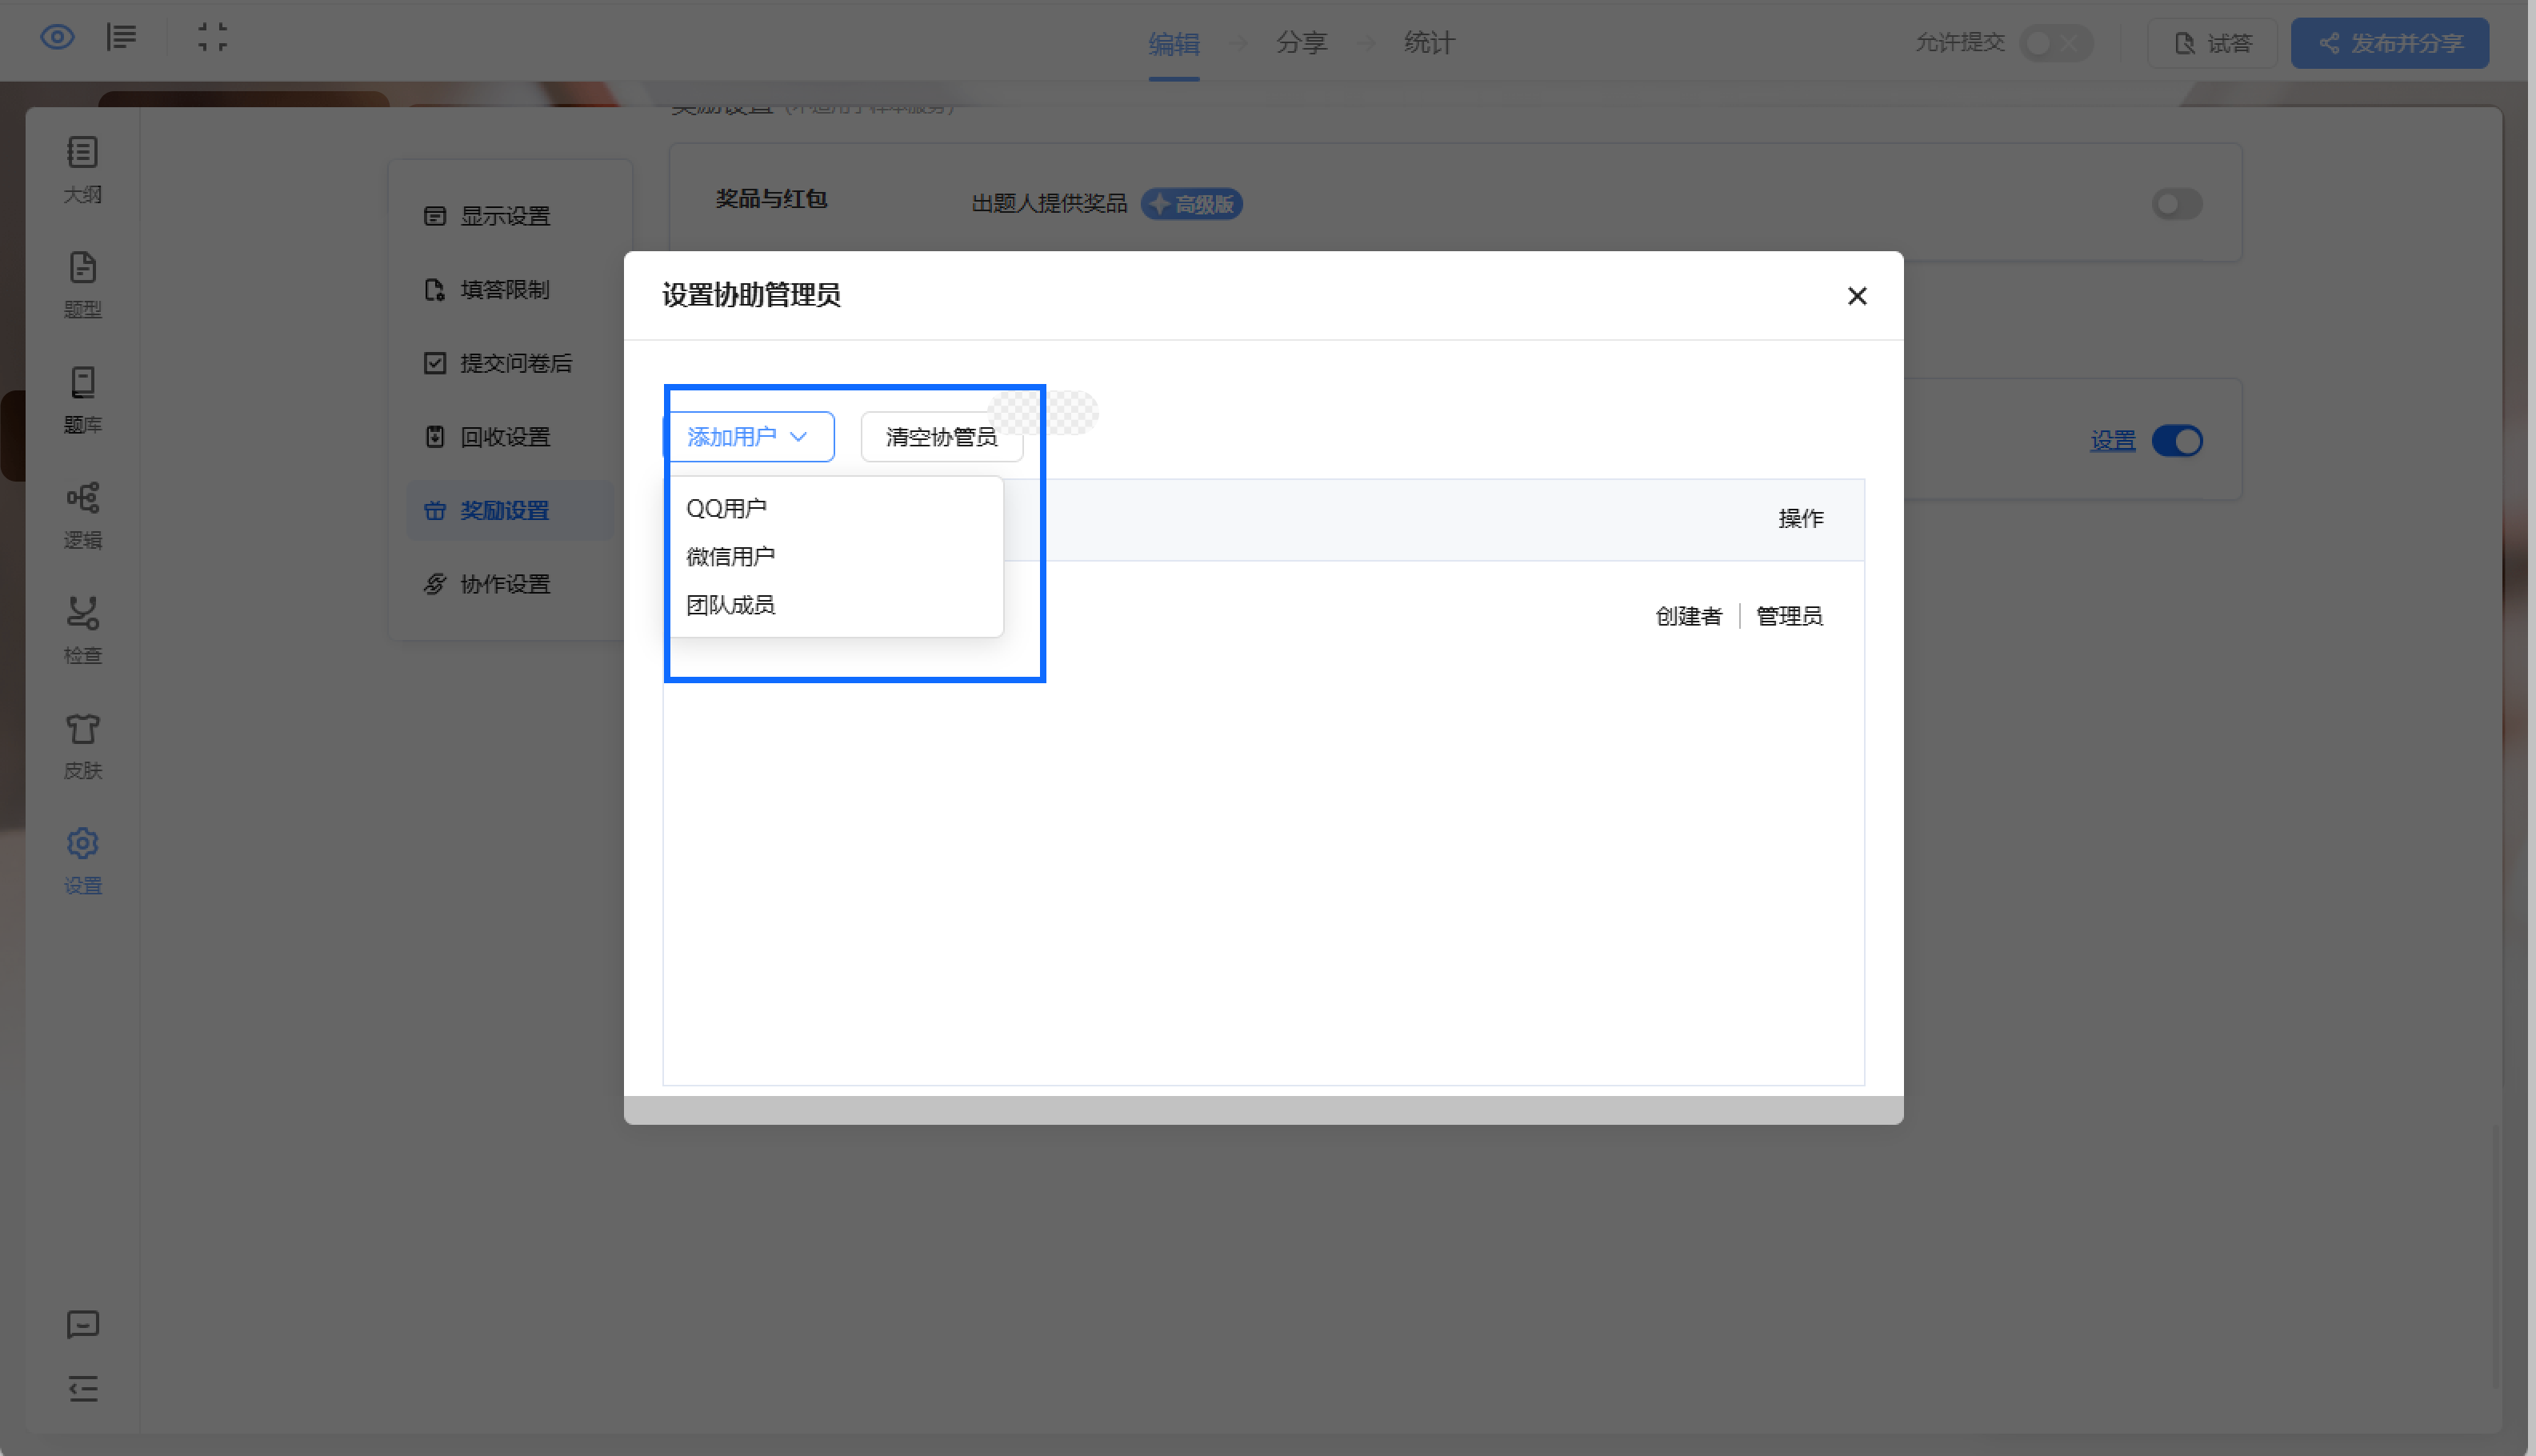Click the 操作 column header
Image resolution: width=2536 pixels, height=1456 pixels.
[1801, 518]
